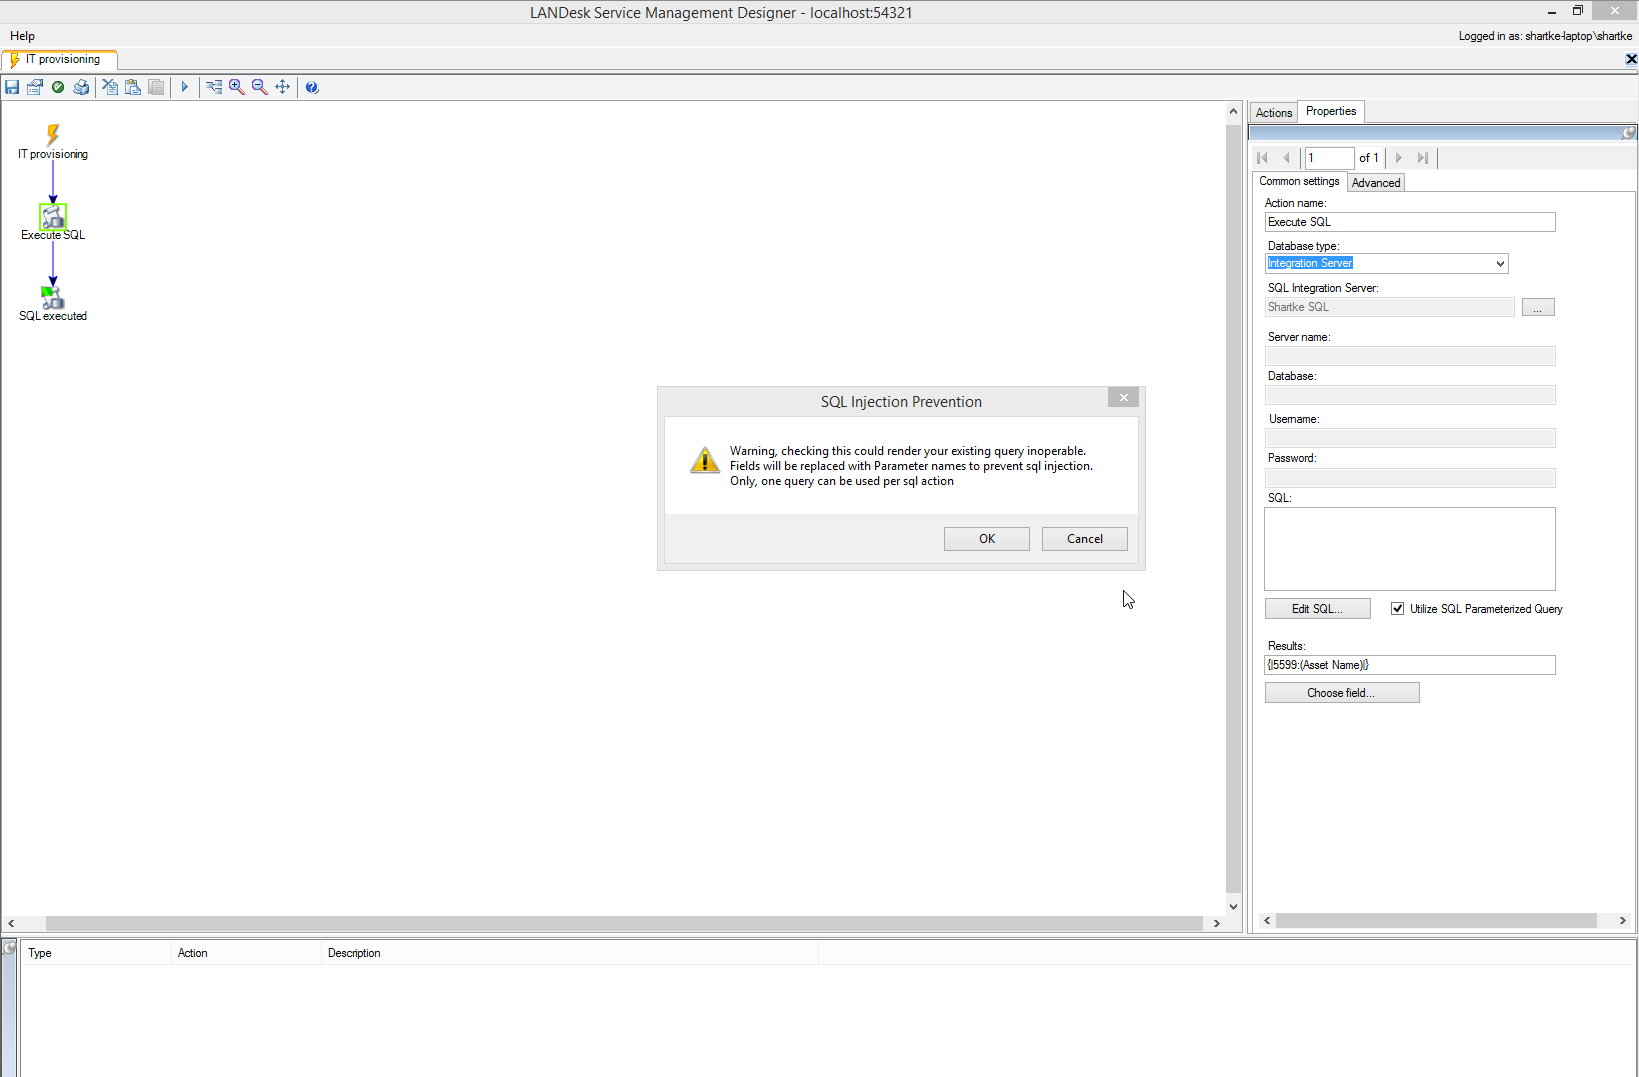Jump to the last record

(1422, 157)
